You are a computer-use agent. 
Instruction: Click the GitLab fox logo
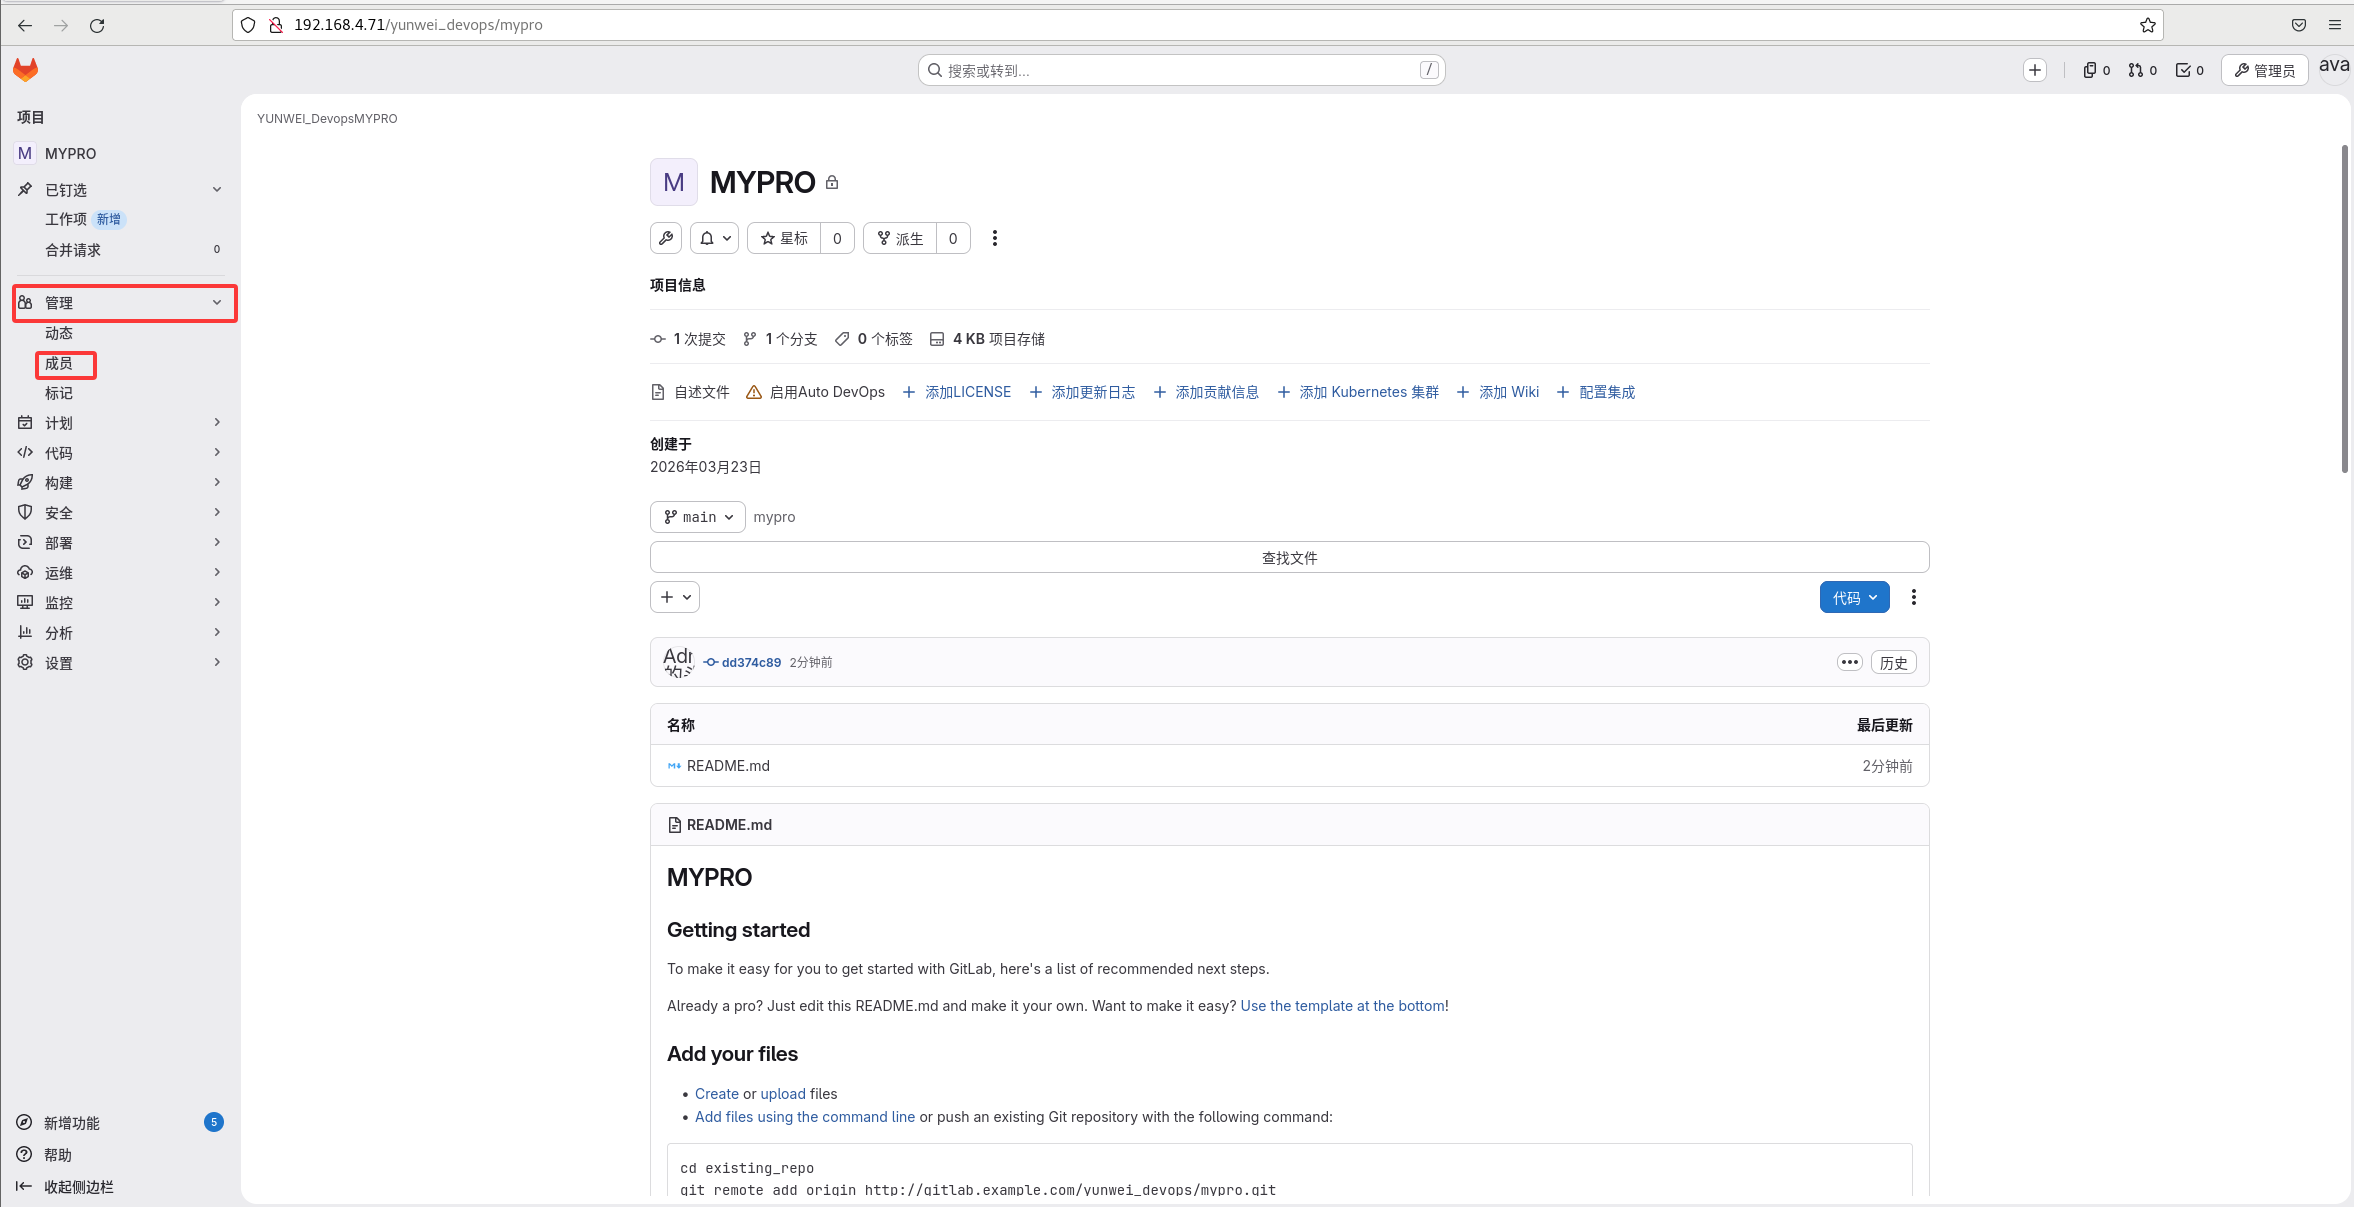25,69
